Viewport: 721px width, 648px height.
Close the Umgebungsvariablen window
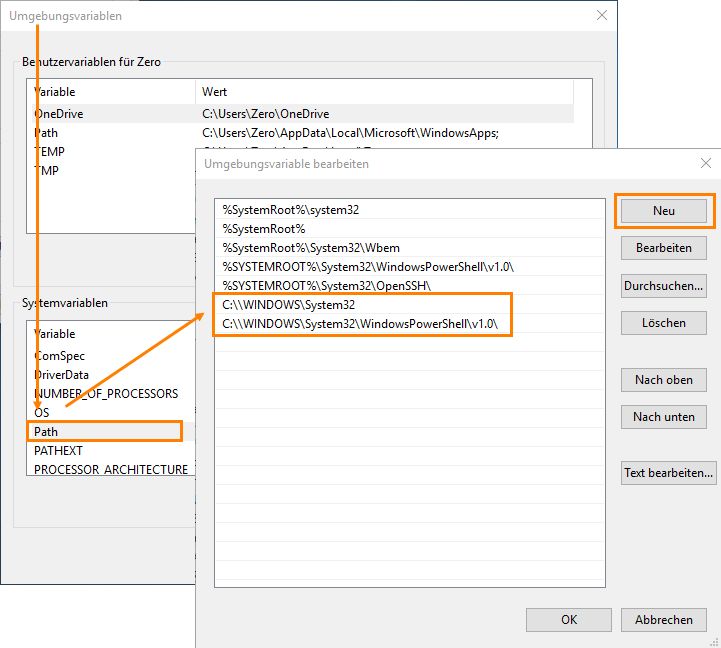point(602,15)
